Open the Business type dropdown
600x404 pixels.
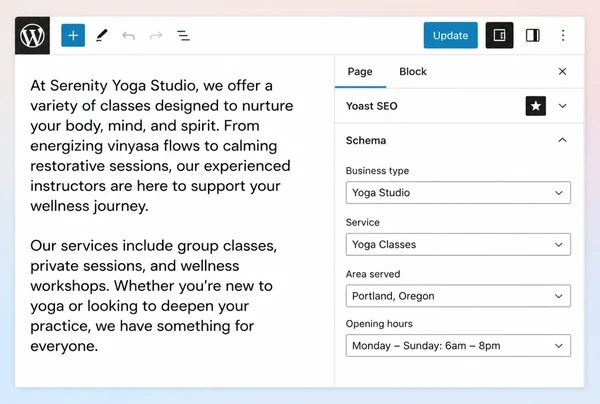[x=458, y=192]
